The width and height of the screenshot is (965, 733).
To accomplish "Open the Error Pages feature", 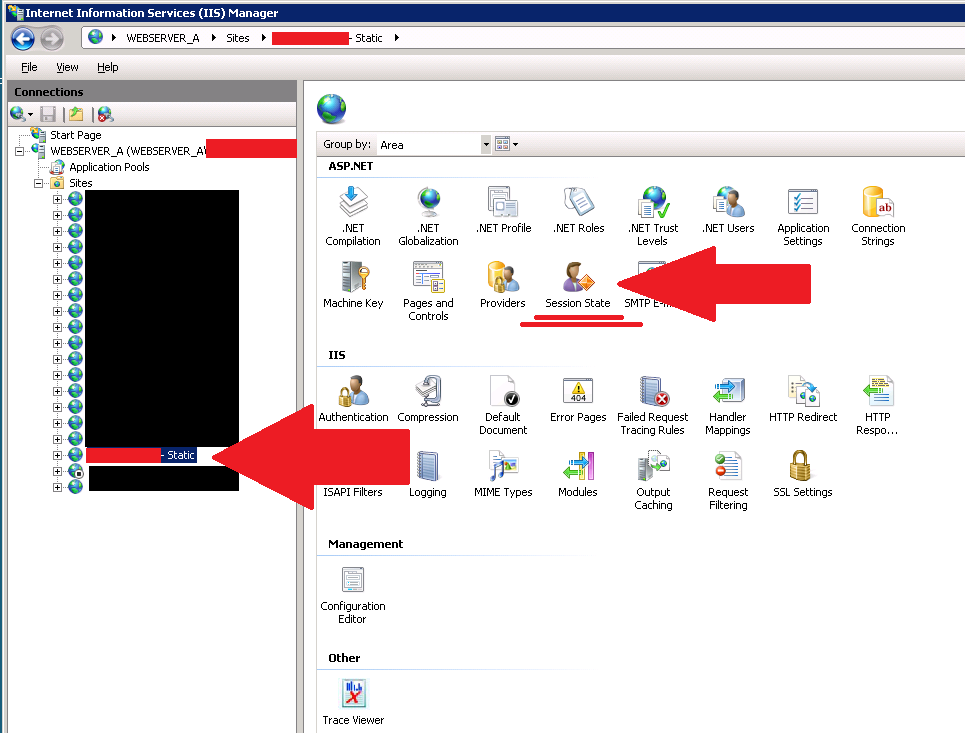I will coord(578,399).
